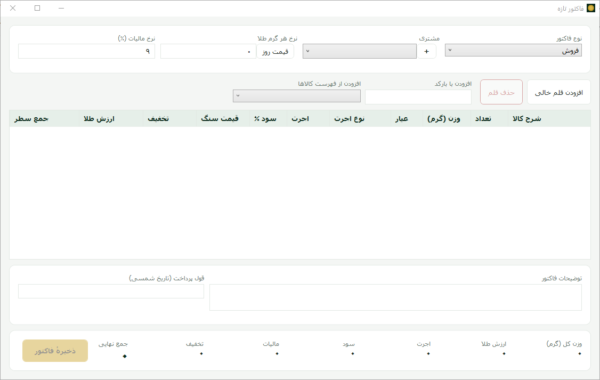Open the customer (مشتری) combo box

pos(359,51)
